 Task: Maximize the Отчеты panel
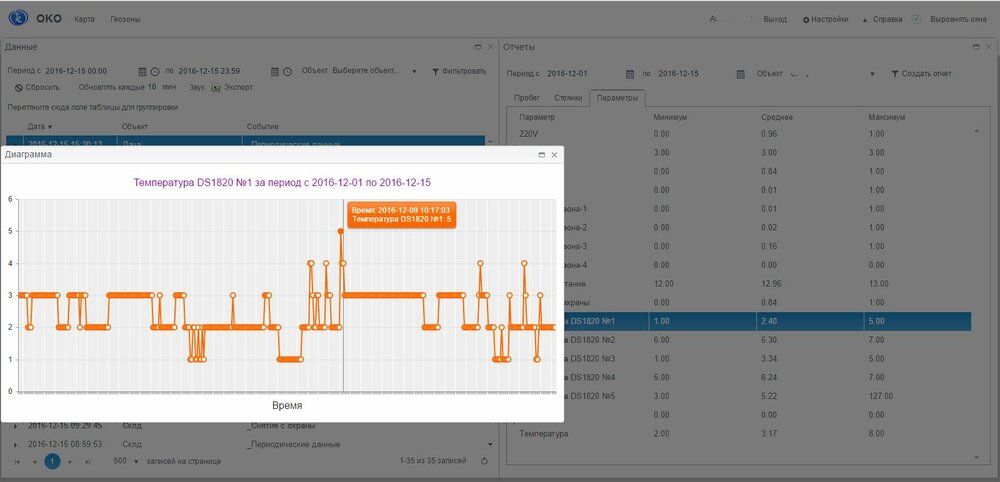[x=977, y=47]
